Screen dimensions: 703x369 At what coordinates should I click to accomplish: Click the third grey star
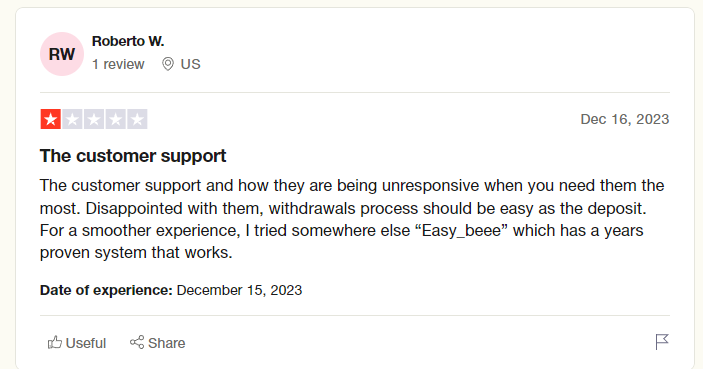(94, 119)
